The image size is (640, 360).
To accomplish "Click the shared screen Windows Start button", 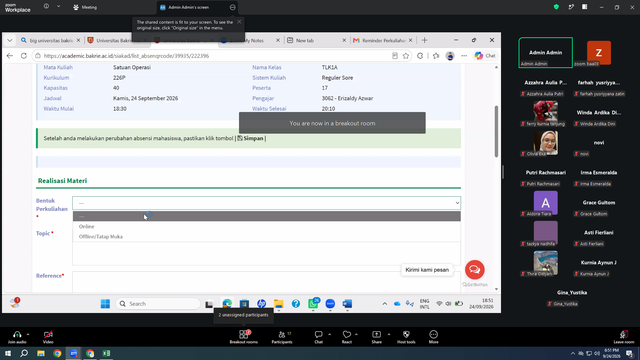I will [105, 304].
